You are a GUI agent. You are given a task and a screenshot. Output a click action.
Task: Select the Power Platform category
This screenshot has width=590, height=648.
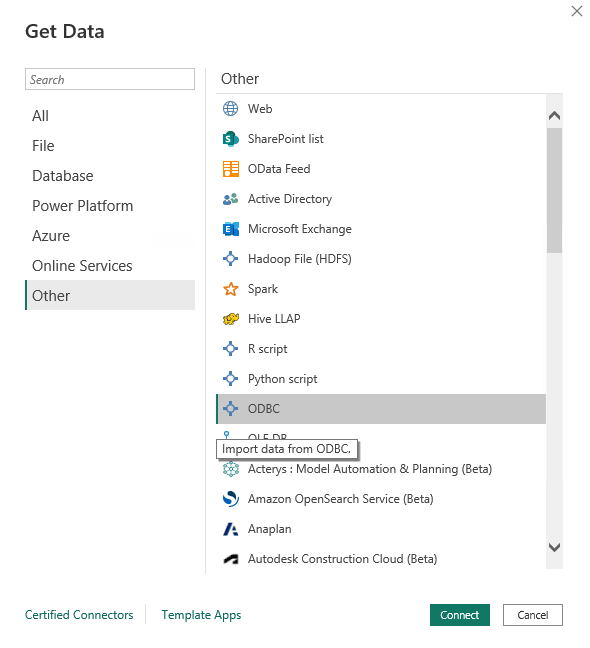point(110,206)
